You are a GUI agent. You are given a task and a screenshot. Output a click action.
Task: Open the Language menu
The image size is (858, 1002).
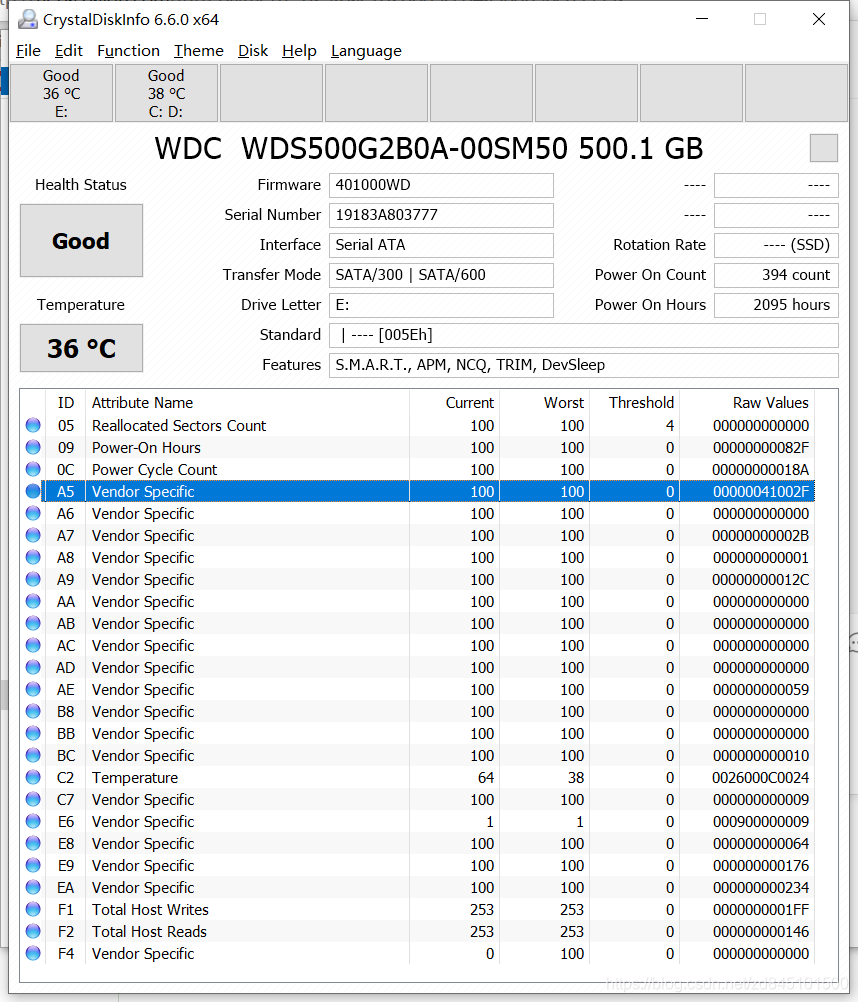click(x=366, y=50)
